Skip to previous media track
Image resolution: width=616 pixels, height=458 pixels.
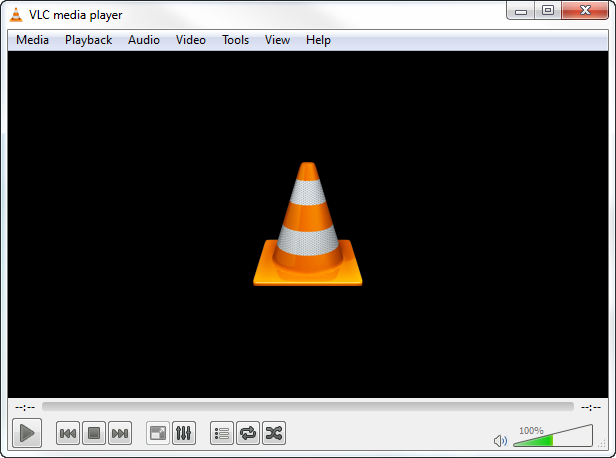click(x=68, y=433)
